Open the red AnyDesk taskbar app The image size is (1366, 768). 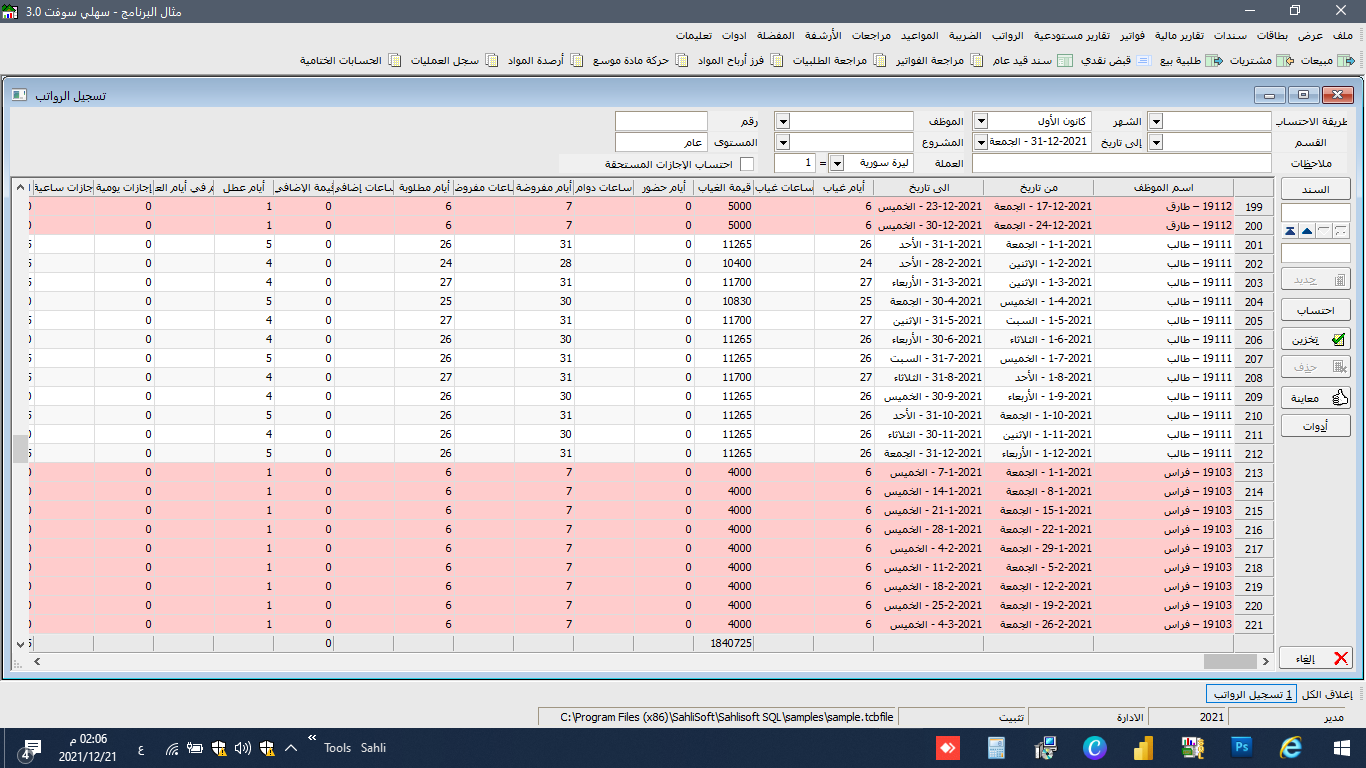(947, 747)
